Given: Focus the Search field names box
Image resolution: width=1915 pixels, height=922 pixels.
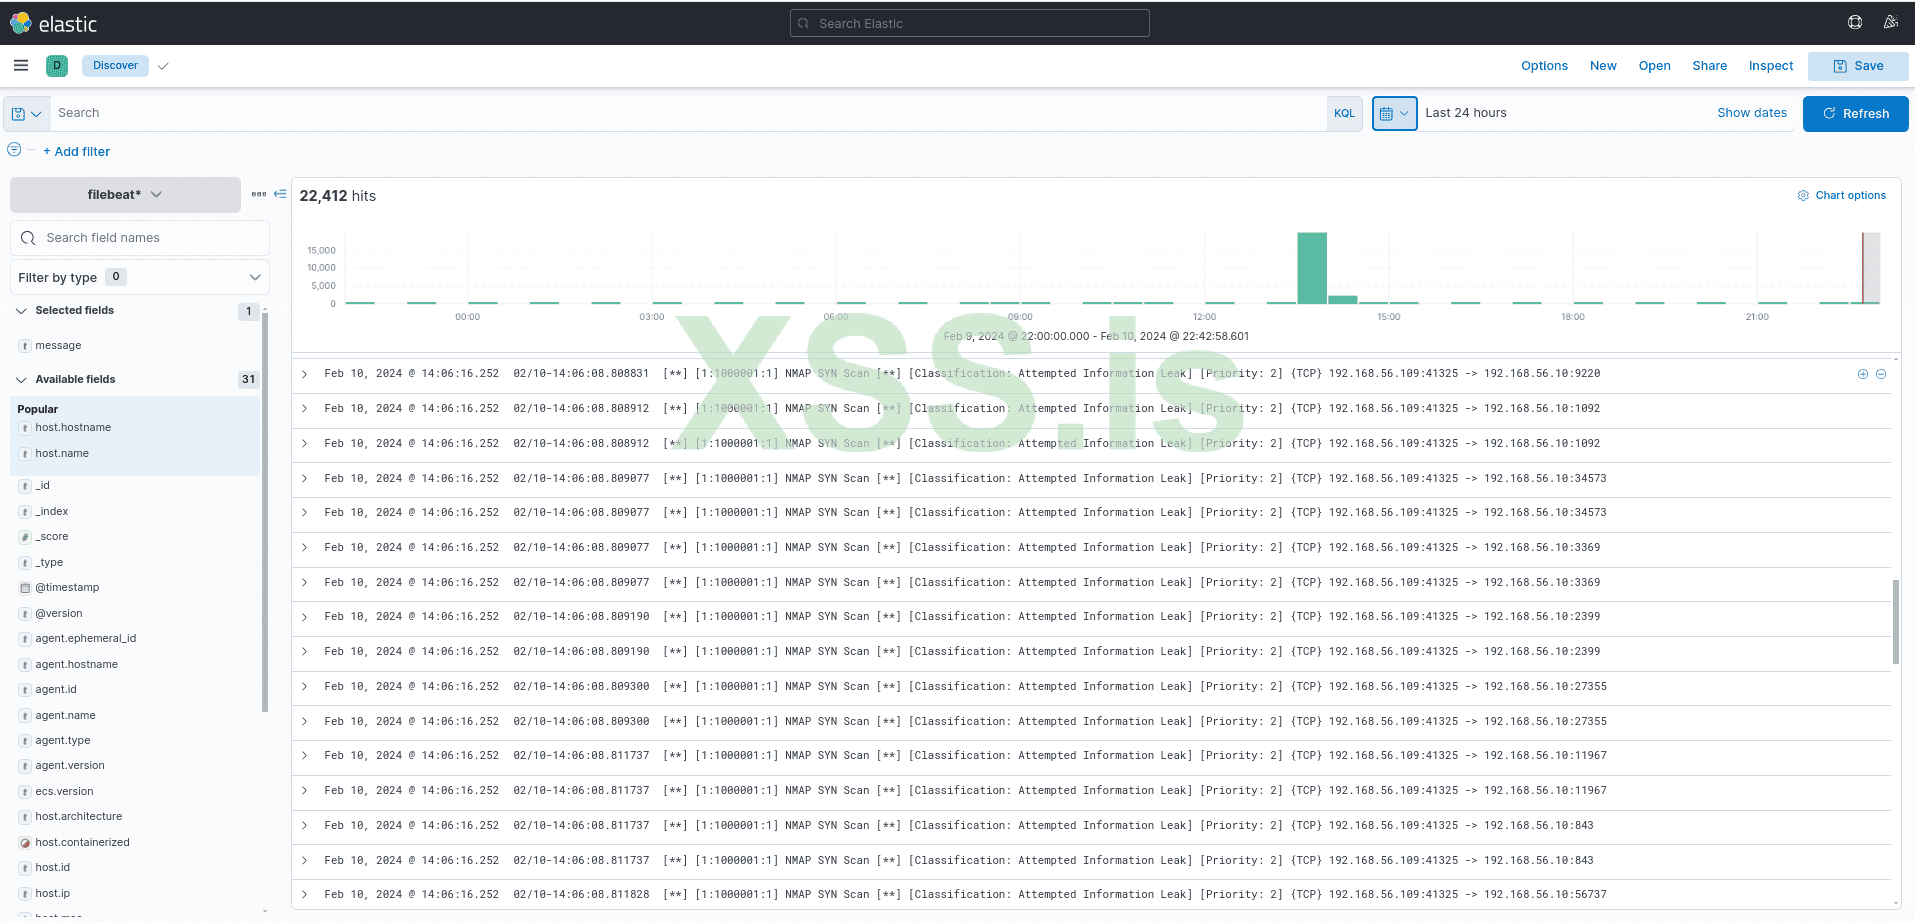Looking at the screenshot, I should [140, 238].
